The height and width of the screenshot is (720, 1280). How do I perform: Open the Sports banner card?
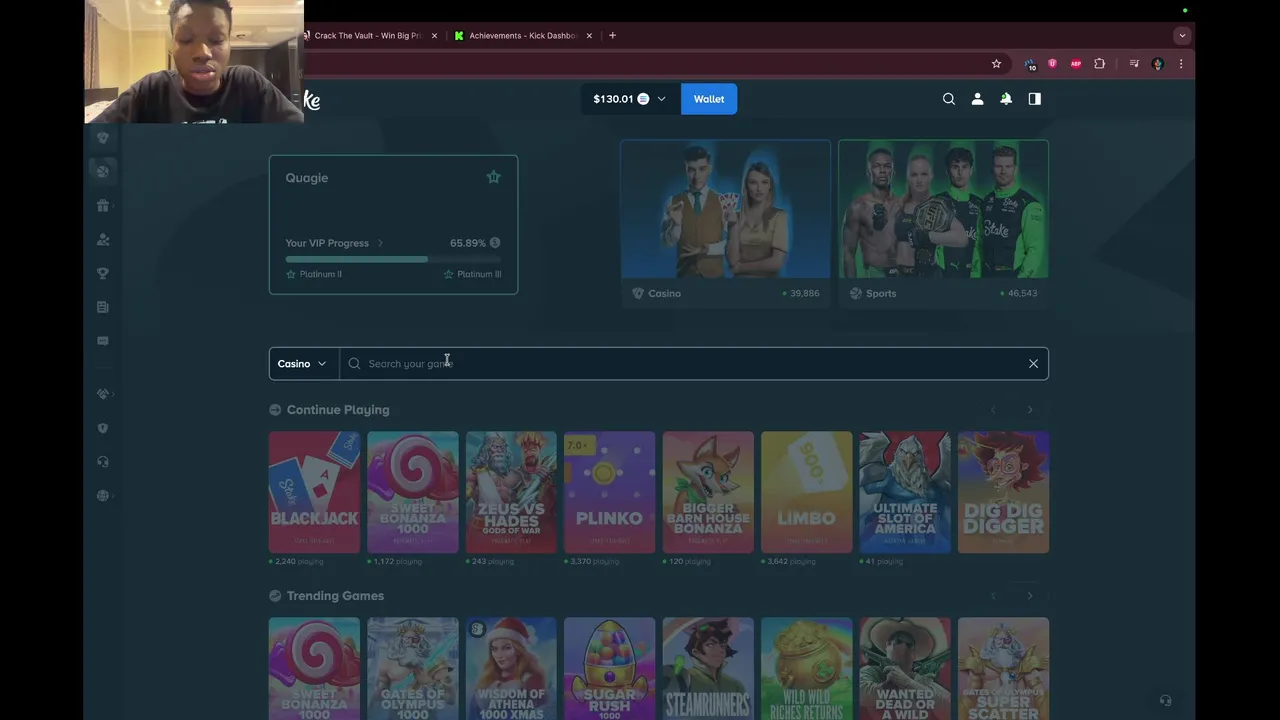click(943, 222)
